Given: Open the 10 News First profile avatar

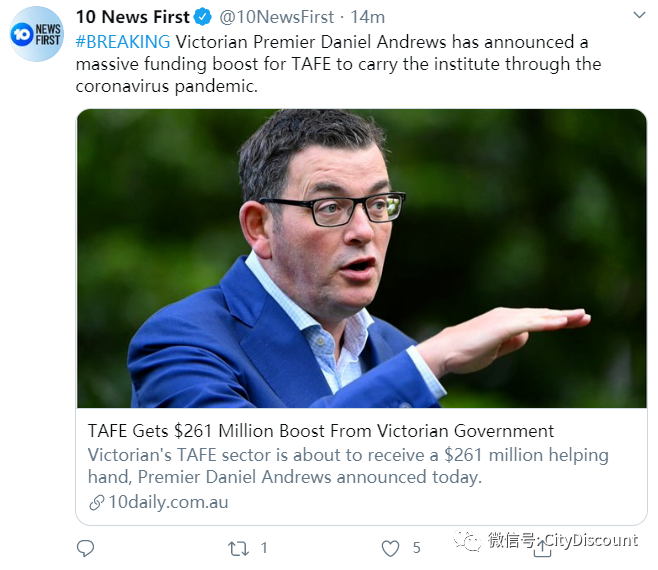Looking at the screenshot, I should (37, 34).
